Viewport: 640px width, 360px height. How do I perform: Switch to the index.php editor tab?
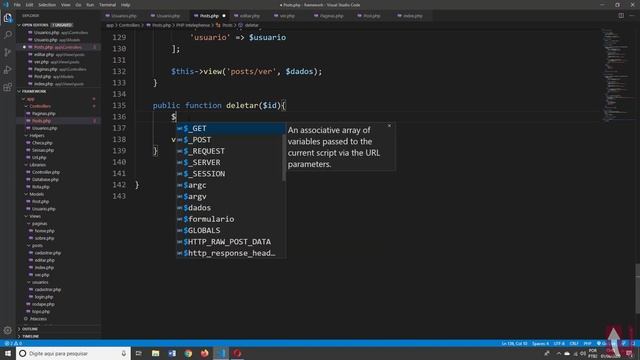413,16
